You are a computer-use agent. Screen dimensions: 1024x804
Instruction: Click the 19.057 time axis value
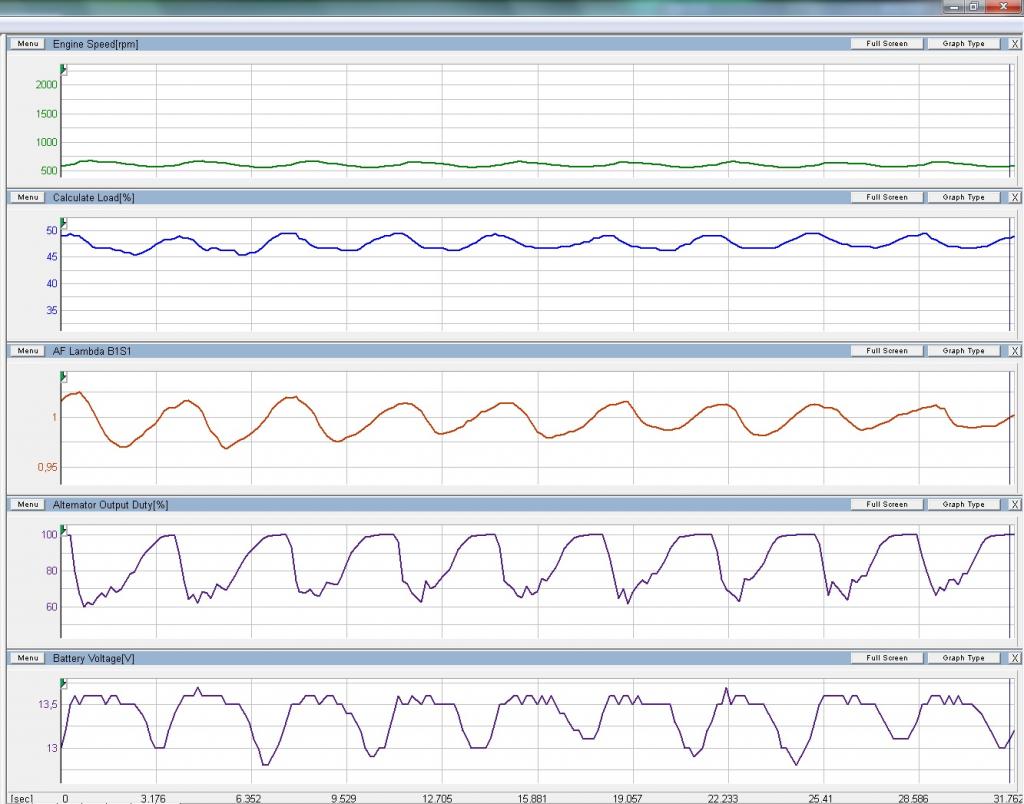pos(628,799)
